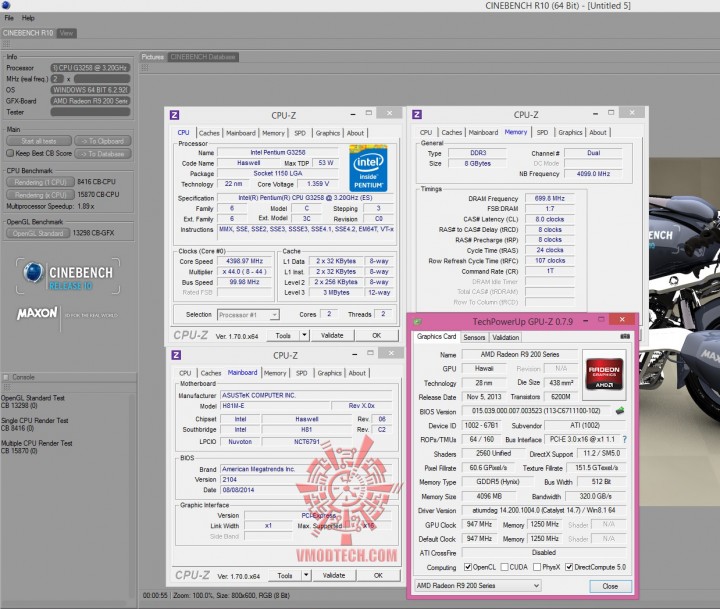Screen dimensions: 720x609
Task: Open the Help menu in Cinebench
Action: (28, 18)
